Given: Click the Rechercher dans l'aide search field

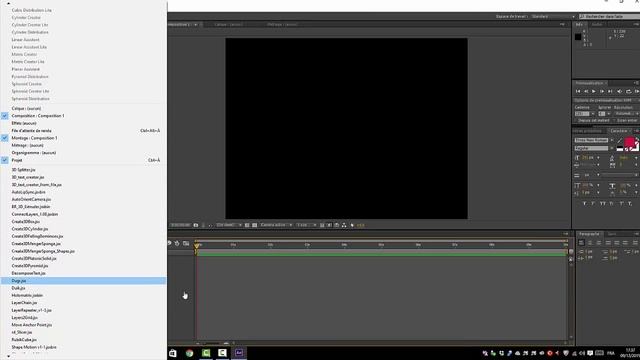Looking at the screenshot, I should point(610,16).
